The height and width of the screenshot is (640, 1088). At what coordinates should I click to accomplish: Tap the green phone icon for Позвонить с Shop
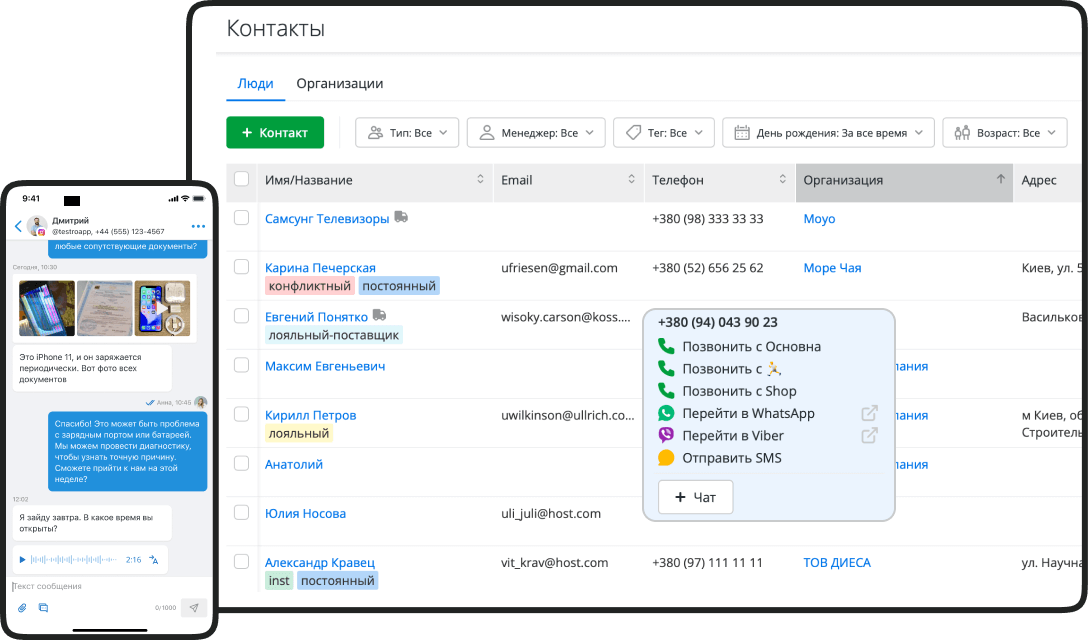point(665,390)
